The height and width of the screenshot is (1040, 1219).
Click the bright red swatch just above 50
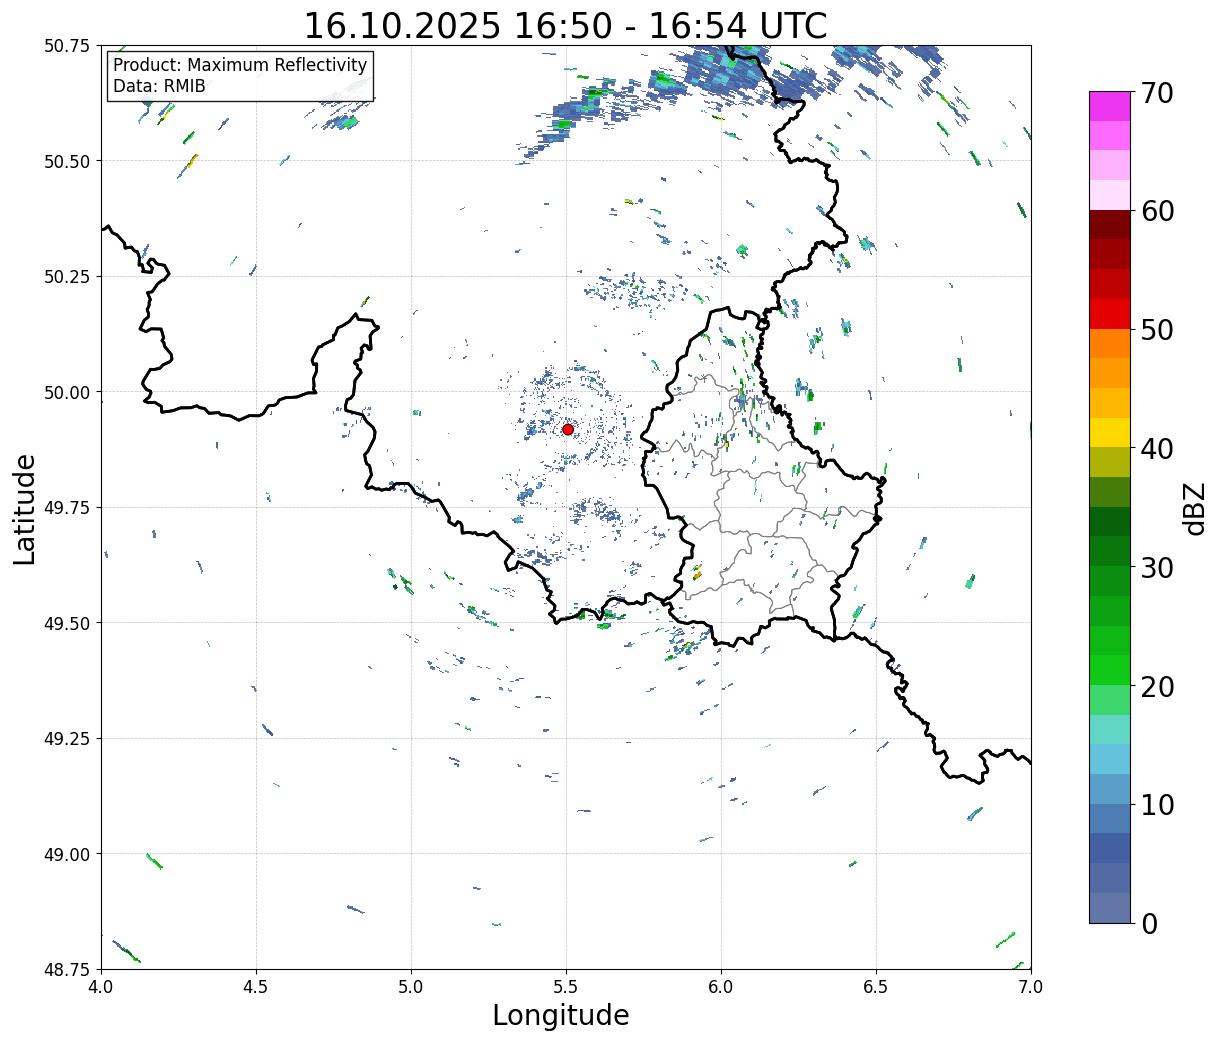1110,314
